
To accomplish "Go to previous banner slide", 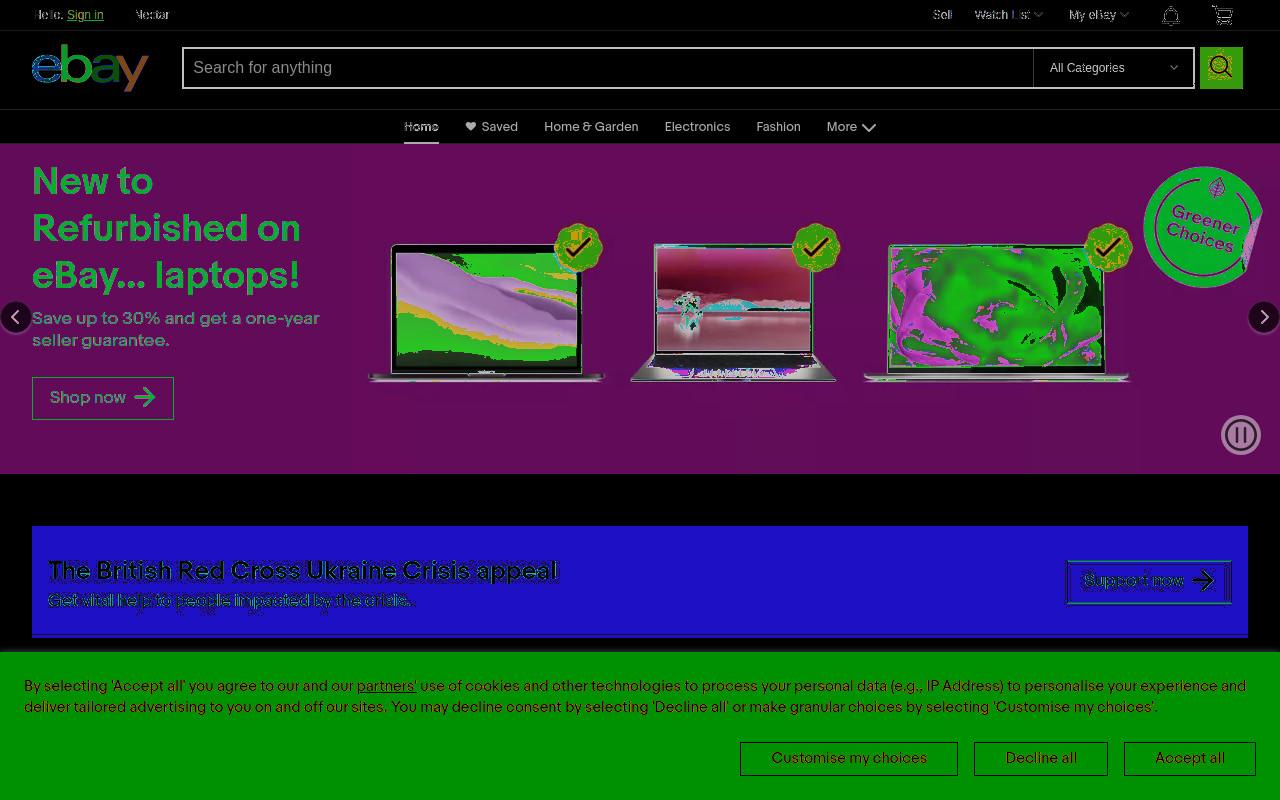I will [15, 317].
